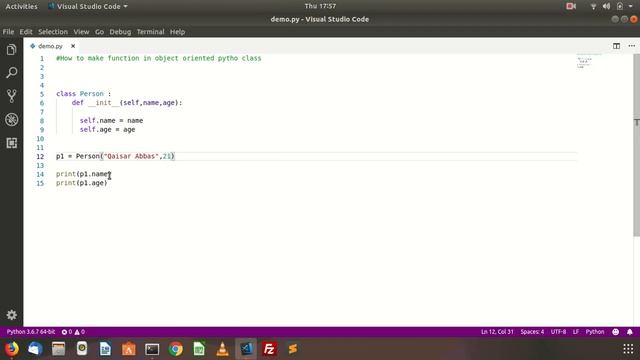Click the "__init__" definition on line 6
Image resolution: width=640 pixels, height=360 pixels.
104,103
